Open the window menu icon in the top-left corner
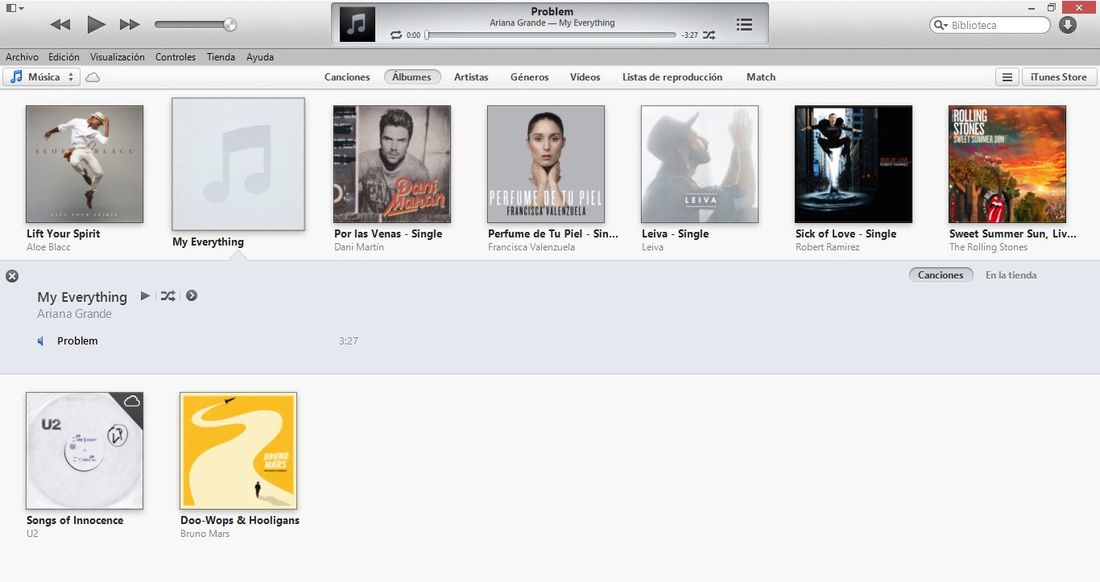The height and width of the screenshot is (582, 1100). pos(15,8)
